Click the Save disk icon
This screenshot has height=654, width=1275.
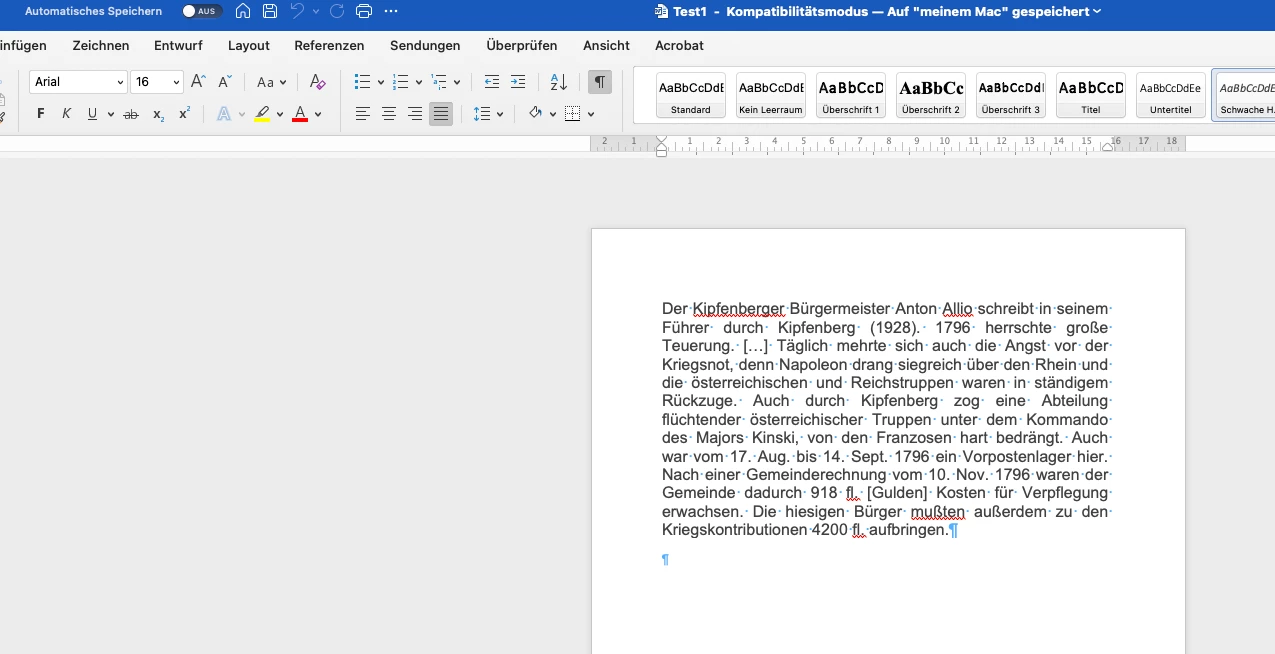click(270, 11)
